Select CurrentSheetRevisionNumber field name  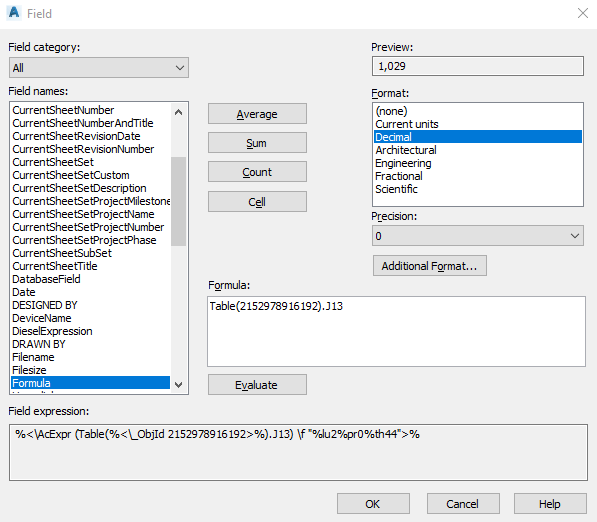coord(91,149)
